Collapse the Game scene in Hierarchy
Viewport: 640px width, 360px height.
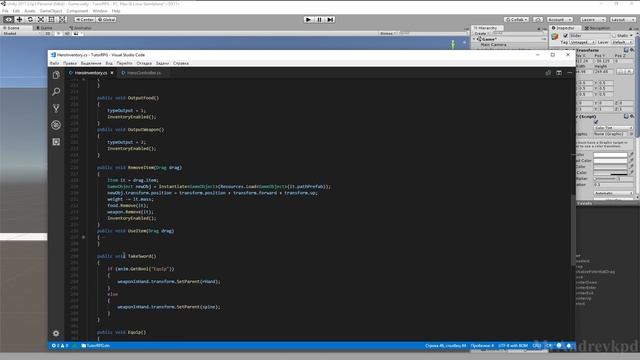474,39
